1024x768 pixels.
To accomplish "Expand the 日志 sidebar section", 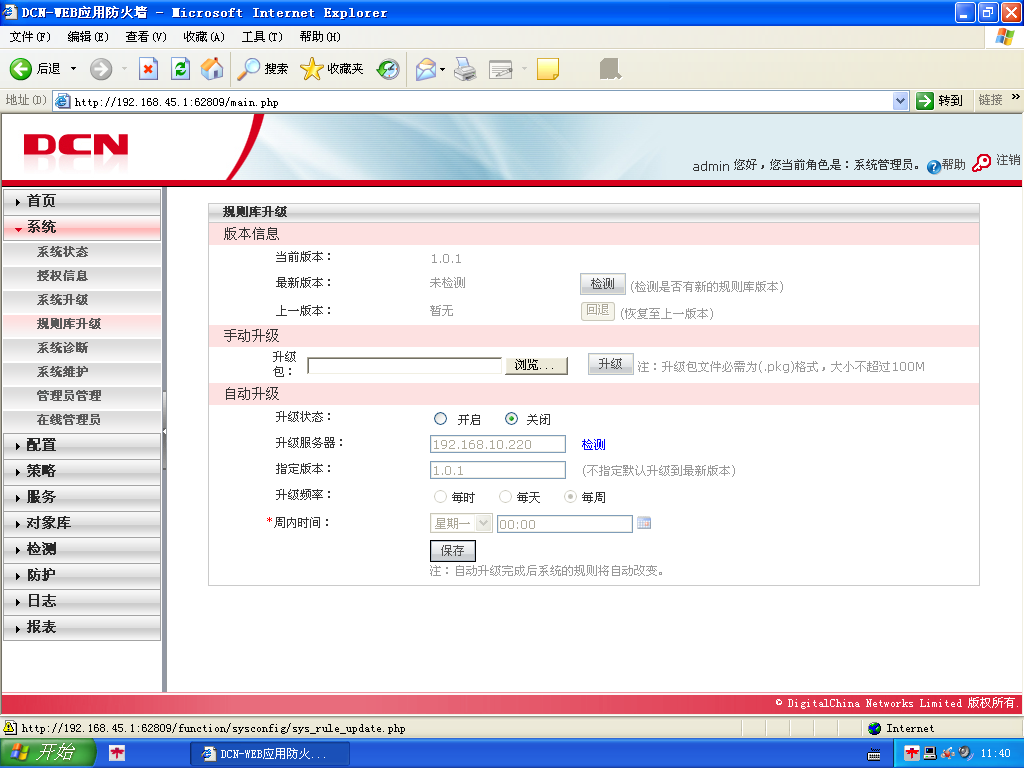I will (x=82, y=601).
